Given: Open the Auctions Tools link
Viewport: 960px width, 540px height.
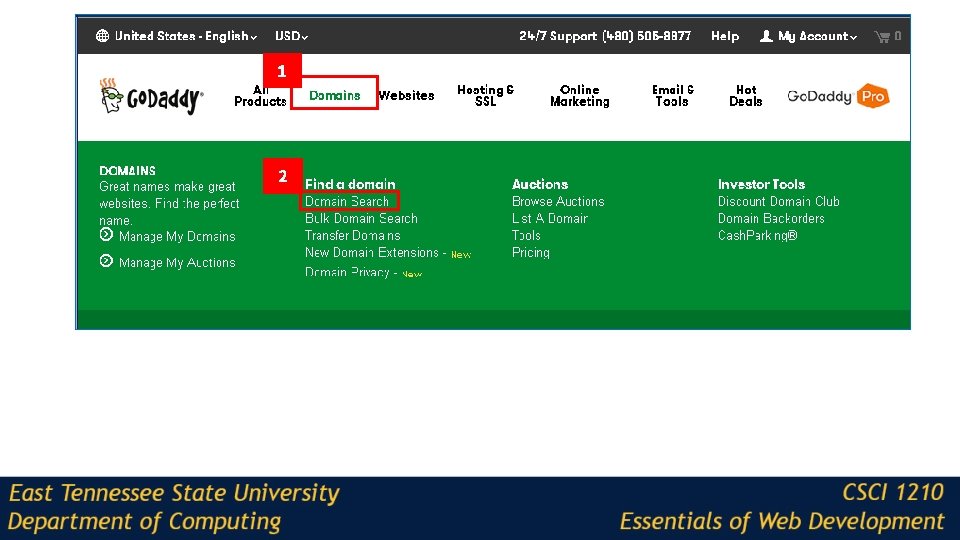Looking at the screenshot, I should tap(526, 236).
